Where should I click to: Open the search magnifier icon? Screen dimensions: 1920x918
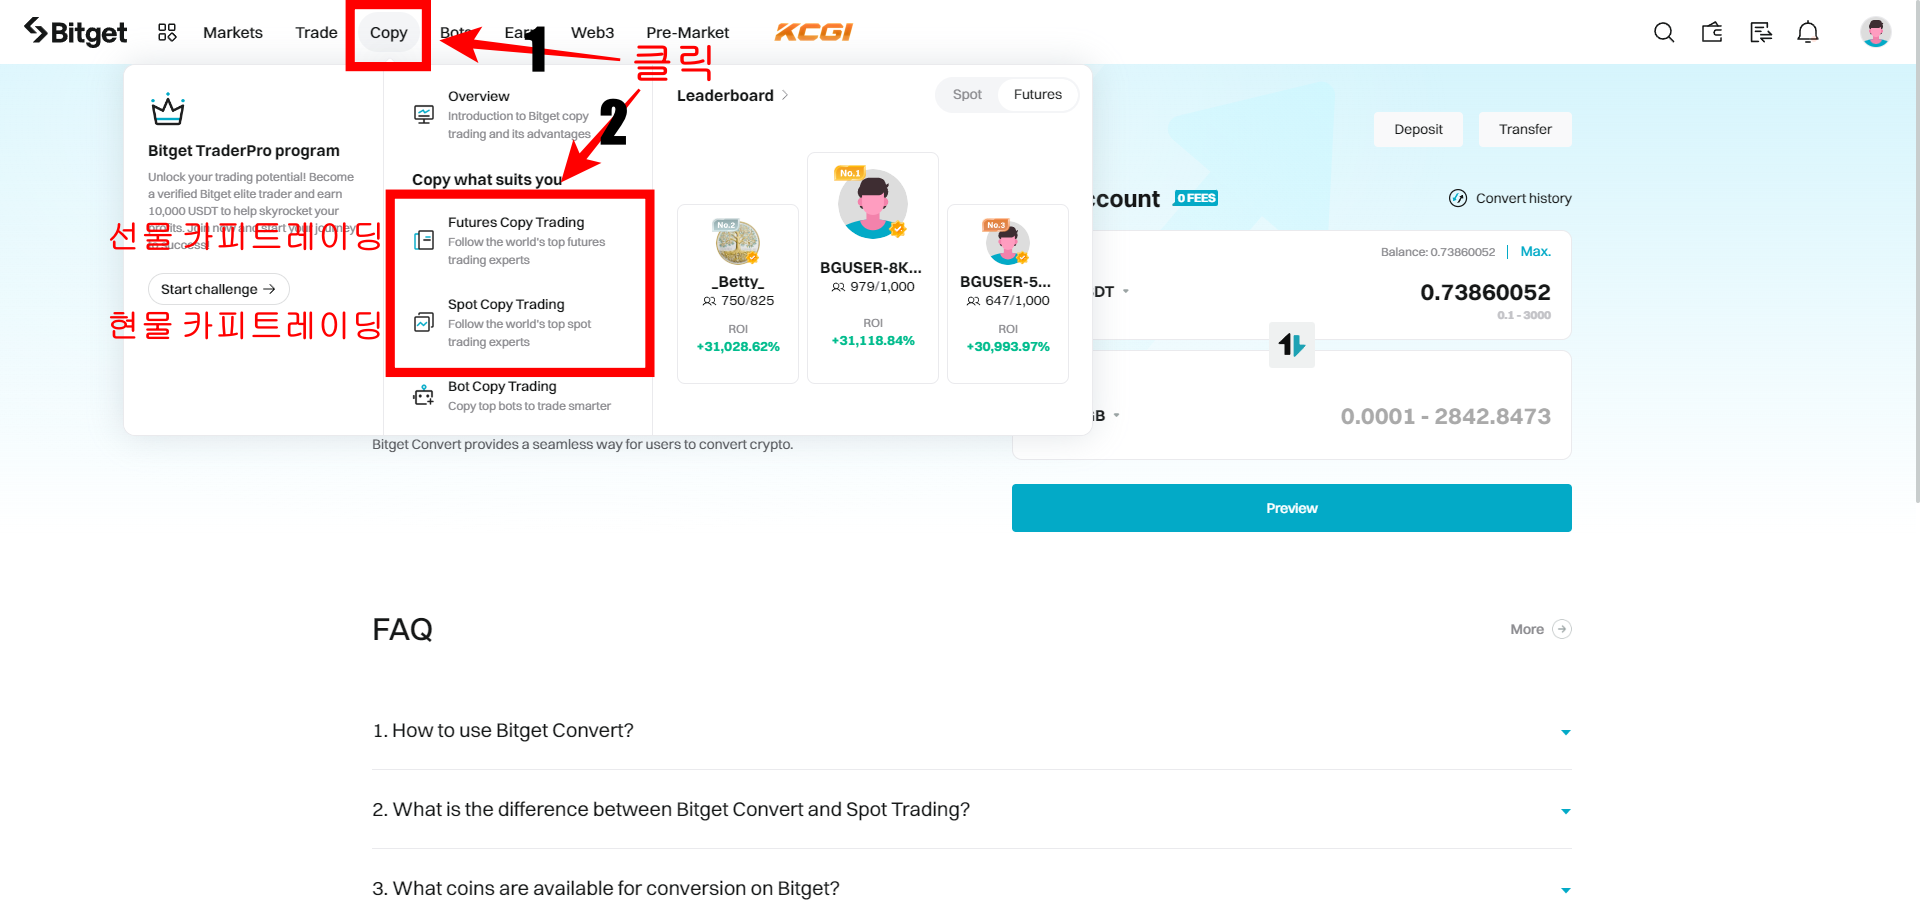(1664, 32)
